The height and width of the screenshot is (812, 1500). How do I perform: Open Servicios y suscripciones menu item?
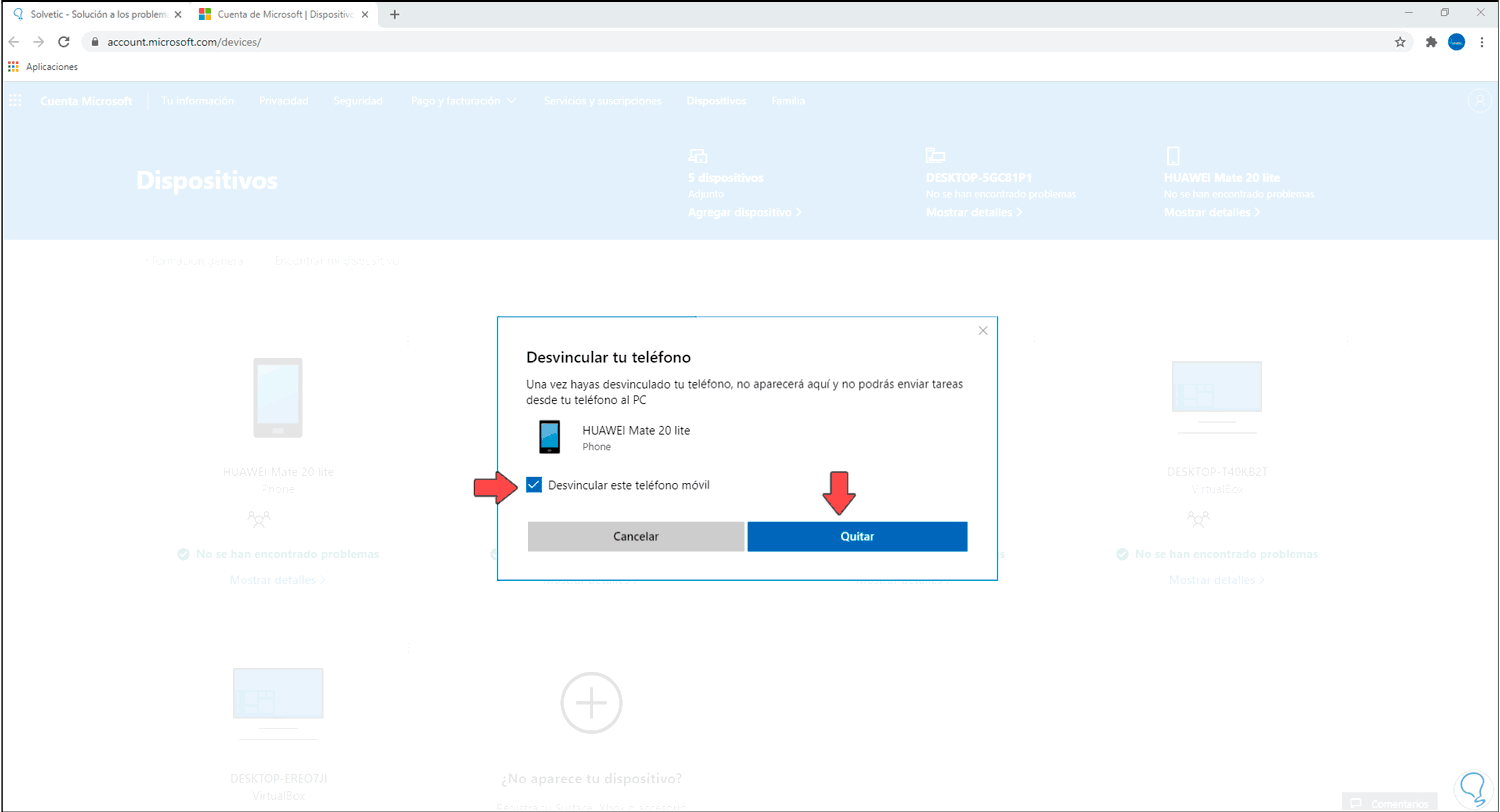602,101
